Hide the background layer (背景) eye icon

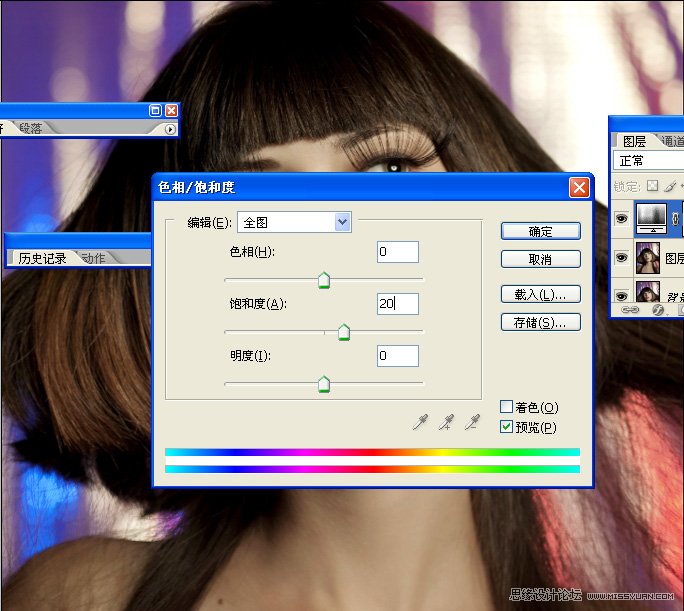pyautogui.click(x=622, y=296)
